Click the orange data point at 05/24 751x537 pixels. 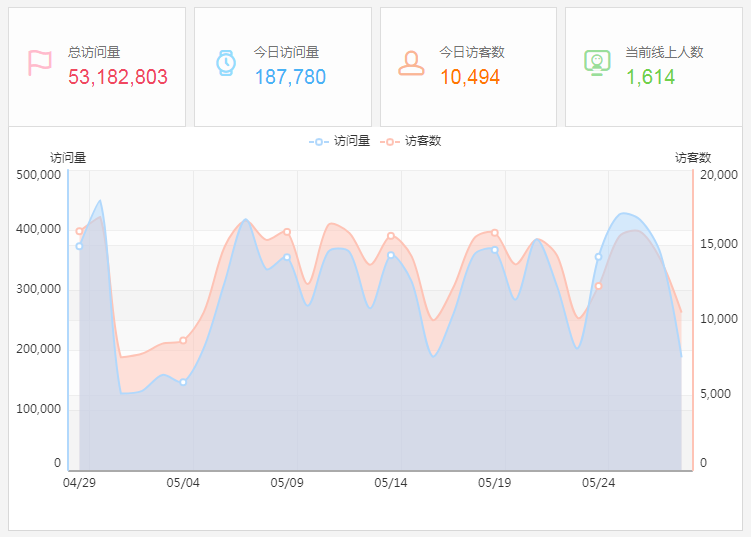(598, 286)
